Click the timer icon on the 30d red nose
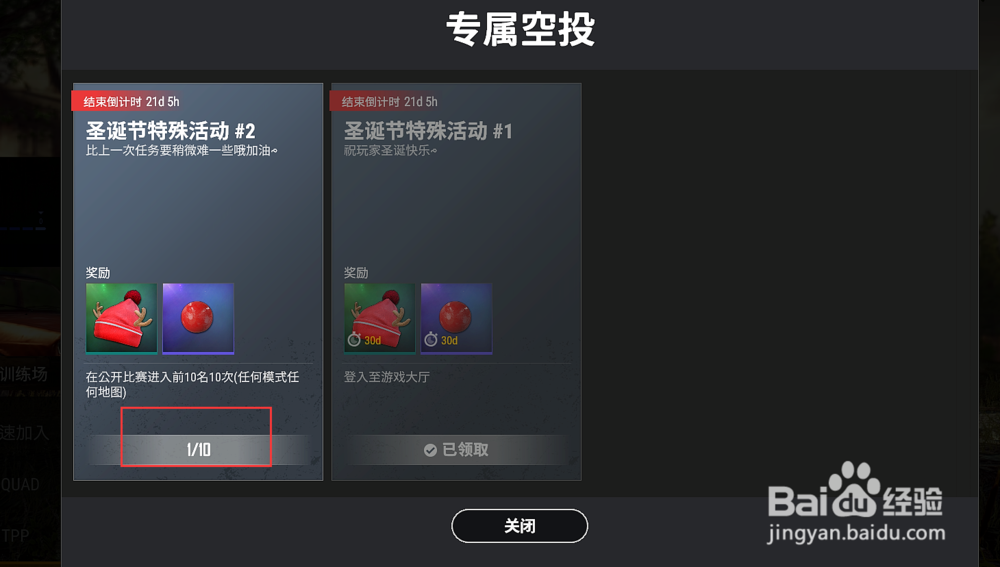The height and width of the screenshot is (567, 1000). (431, 340)
